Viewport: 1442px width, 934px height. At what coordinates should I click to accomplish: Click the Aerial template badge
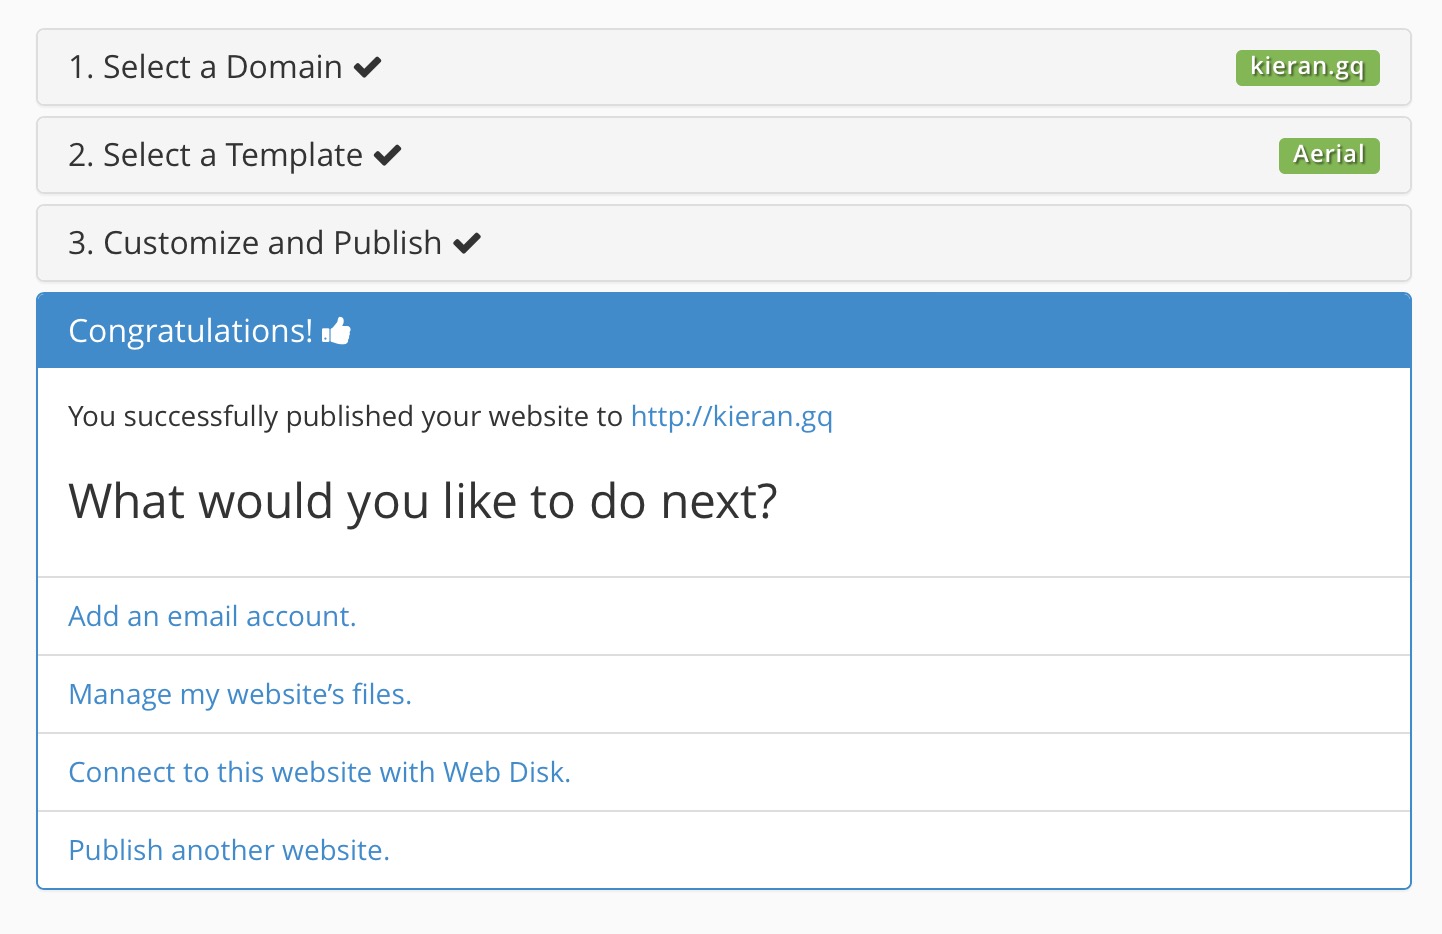coord(1329,155)
